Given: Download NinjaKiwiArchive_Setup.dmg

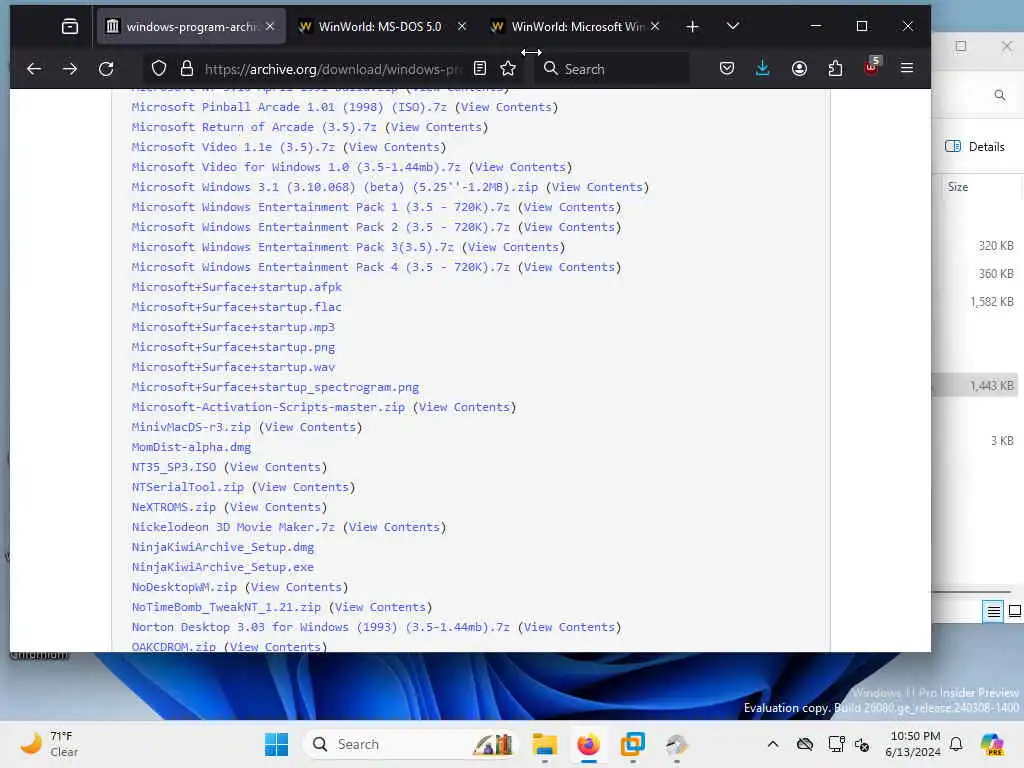Looking at the screenshot, I should click(x=223, y=547).
